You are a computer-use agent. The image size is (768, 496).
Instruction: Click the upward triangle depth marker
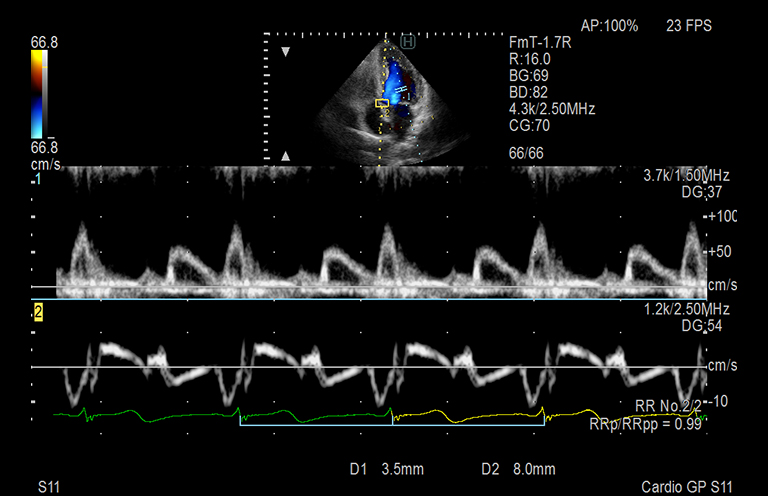tap(286, 156)
